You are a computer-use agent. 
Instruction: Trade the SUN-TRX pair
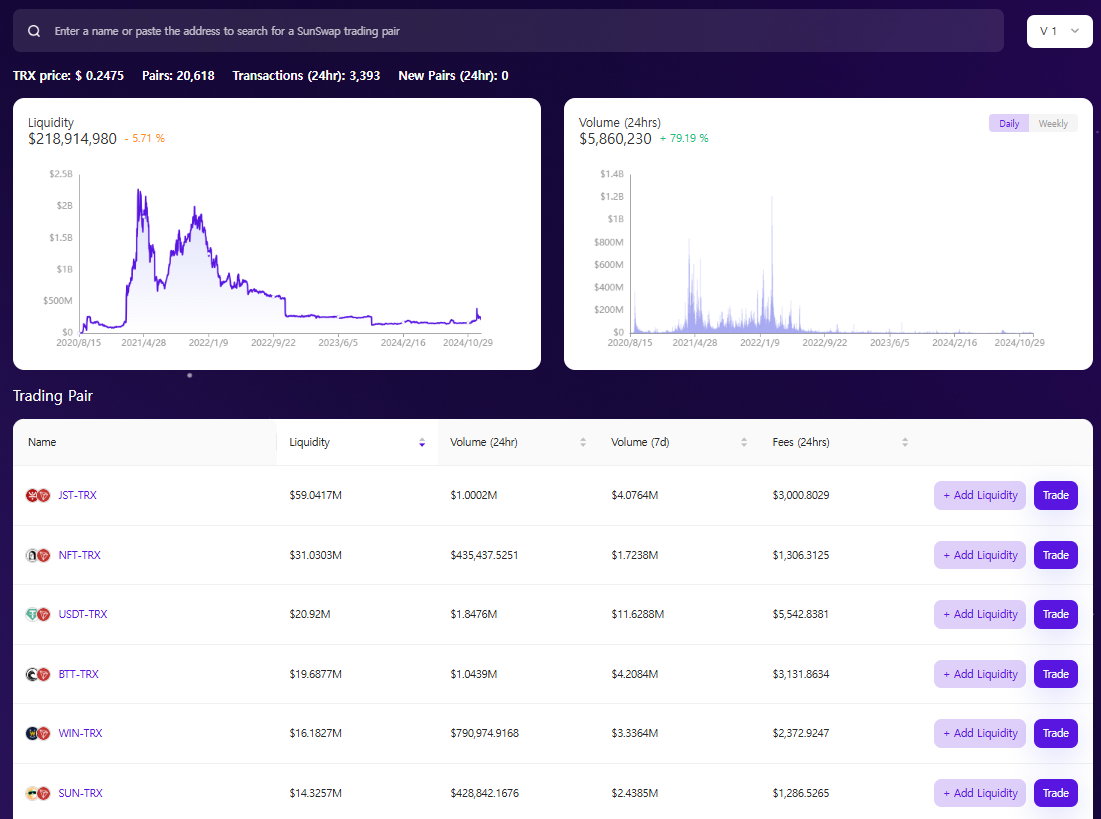tap(1055, 793)
